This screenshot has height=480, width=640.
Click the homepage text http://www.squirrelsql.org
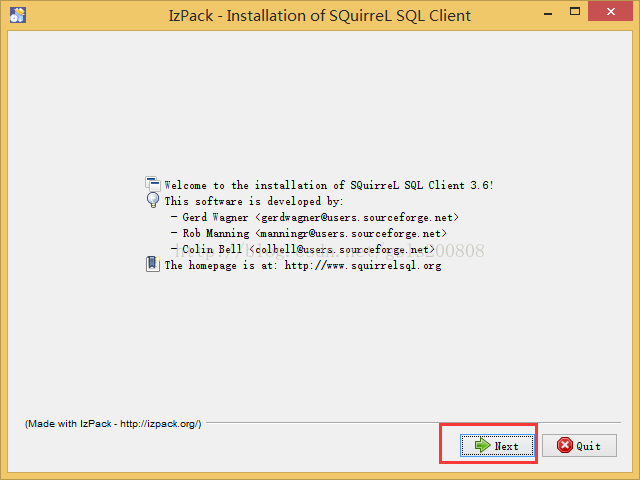click(x=363, y=266)
